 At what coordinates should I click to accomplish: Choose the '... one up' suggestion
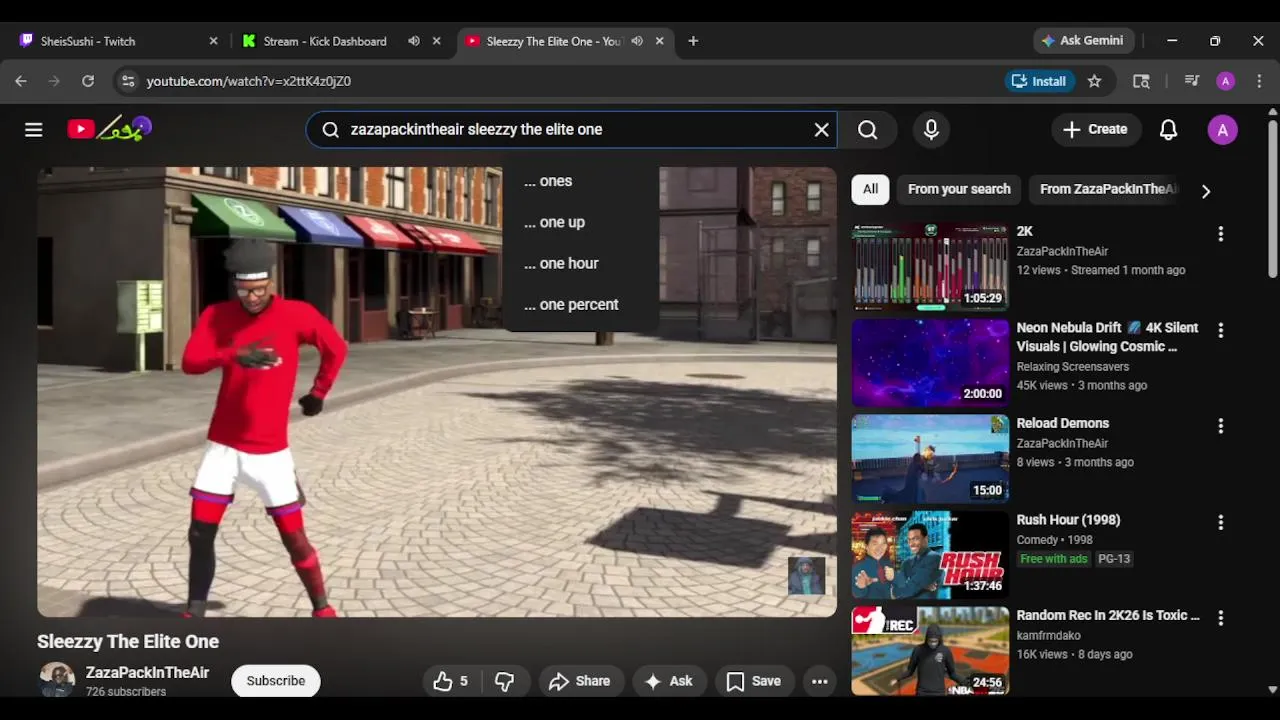[580, 222]
